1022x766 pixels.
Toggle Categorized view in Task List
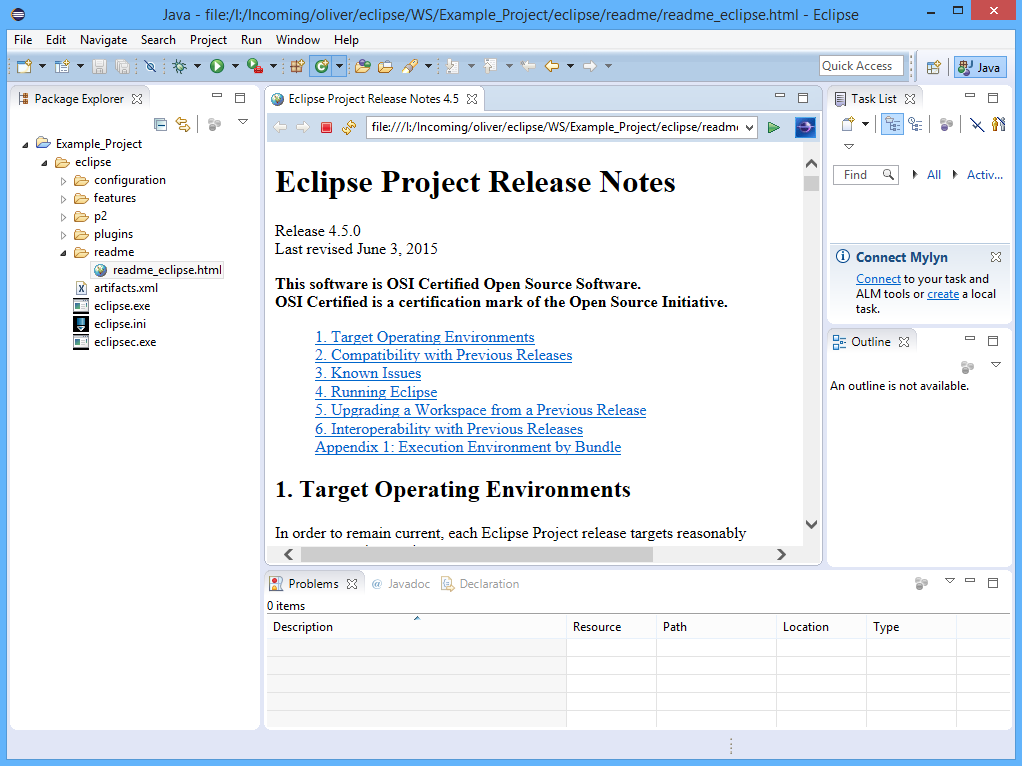coord(892,124)
